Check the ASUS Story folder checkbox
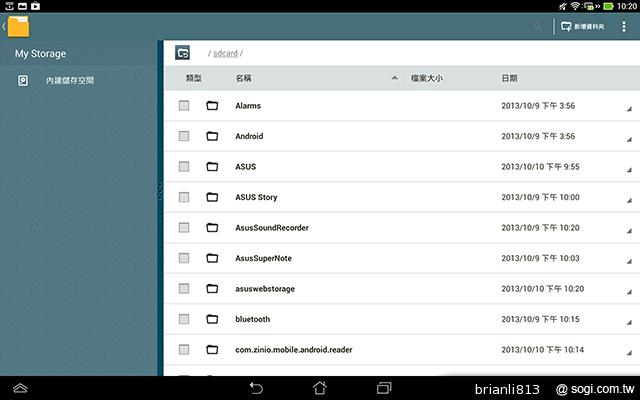 [x=184, y=197]
